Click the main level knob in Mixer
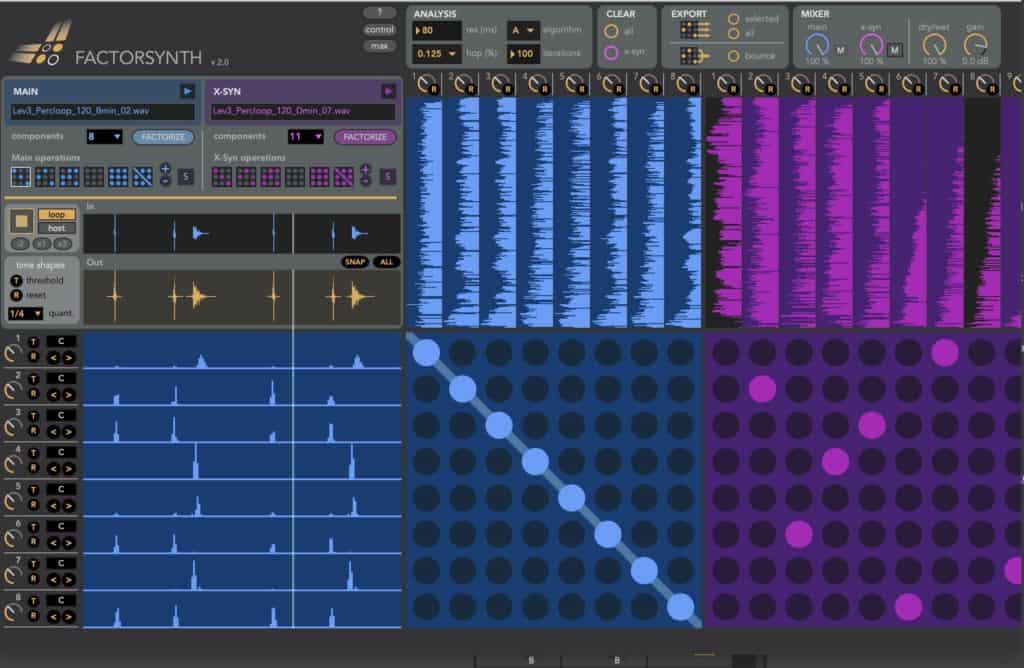1024x668 pixels. 816,46
